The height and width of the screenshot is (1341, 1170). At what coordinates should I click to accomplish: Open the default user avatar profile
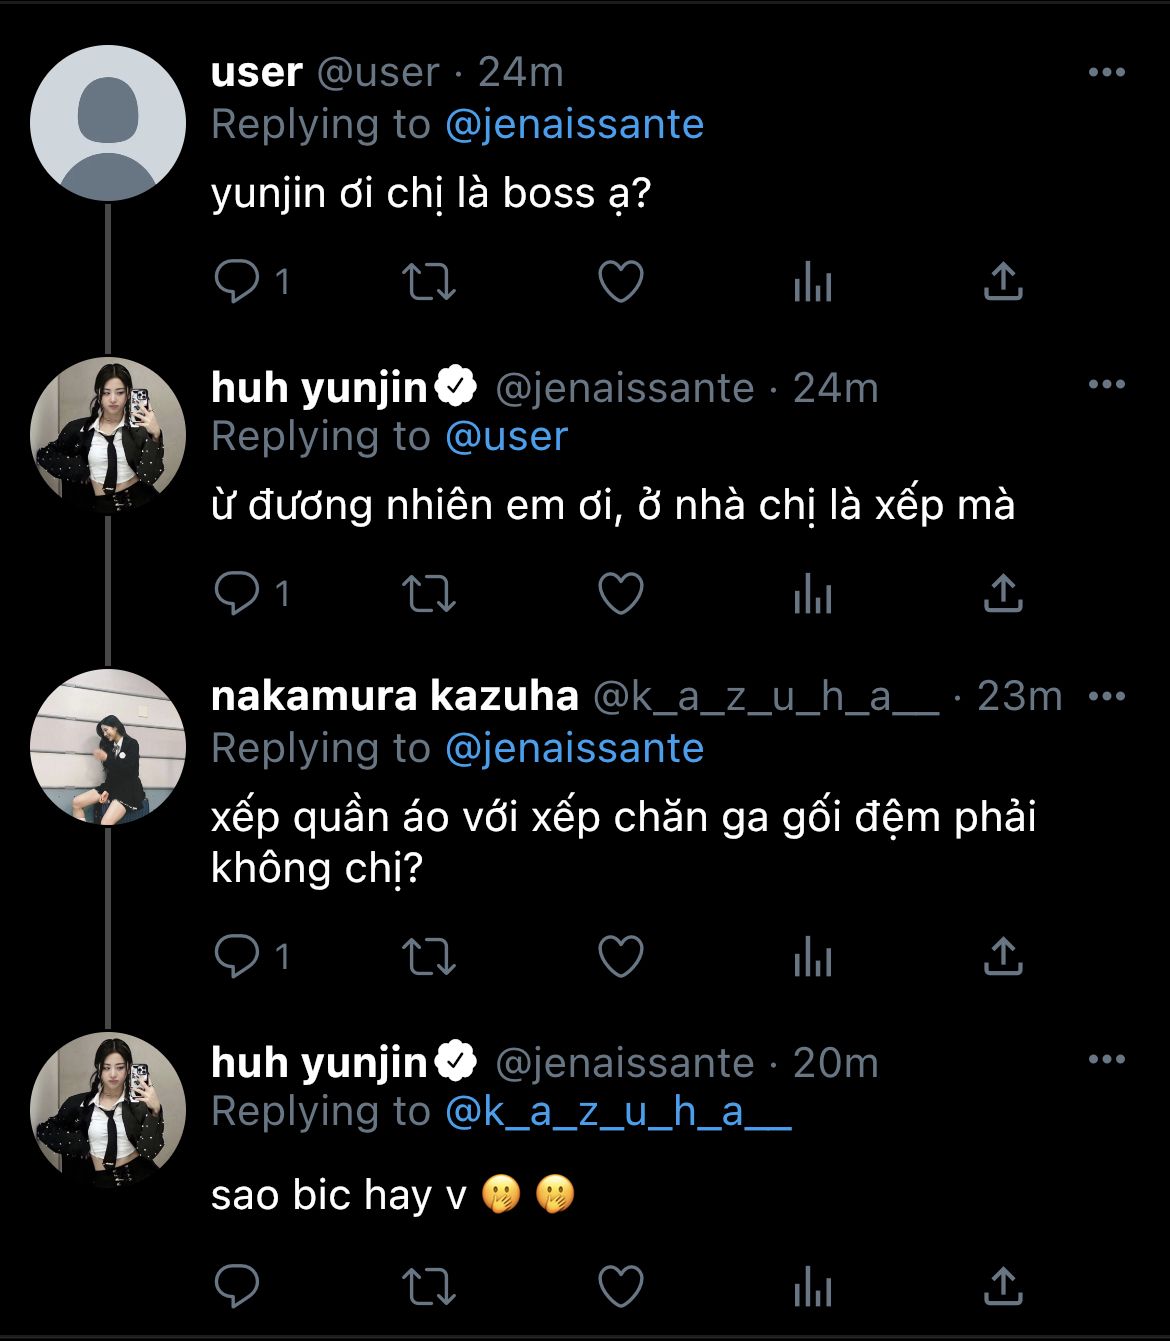pos(108,123)
